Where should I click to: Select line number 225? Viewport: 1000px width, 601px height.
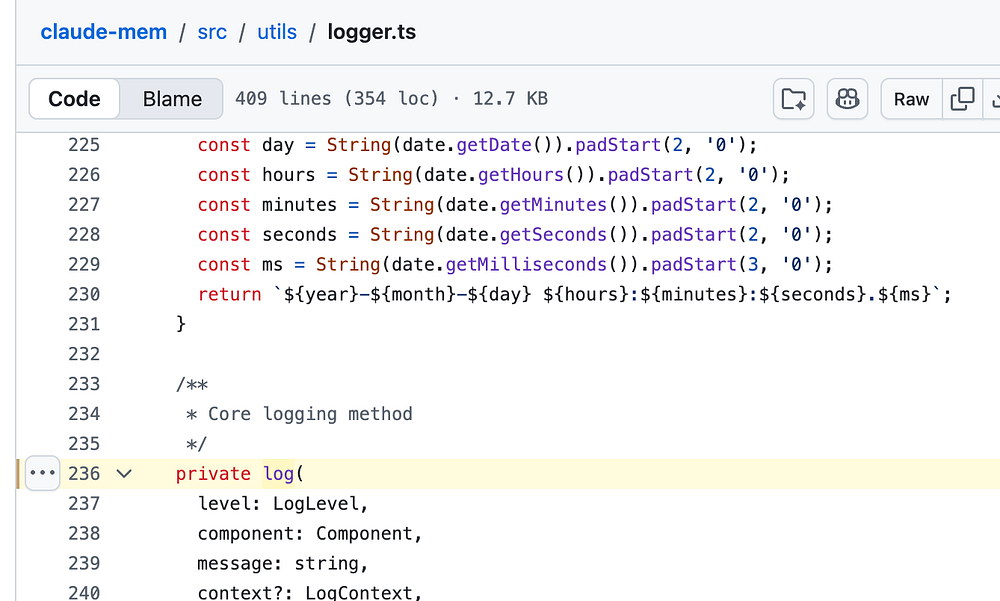(x=84, y=145)
